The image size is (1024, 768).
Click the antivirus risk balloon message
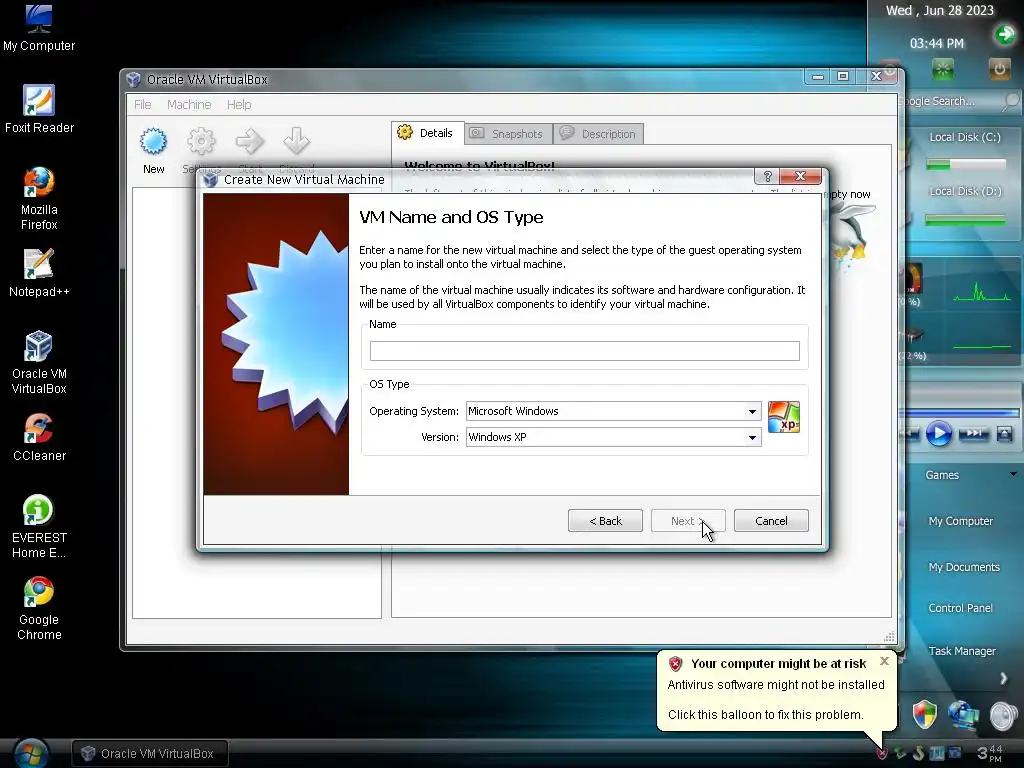pos(776,699)
